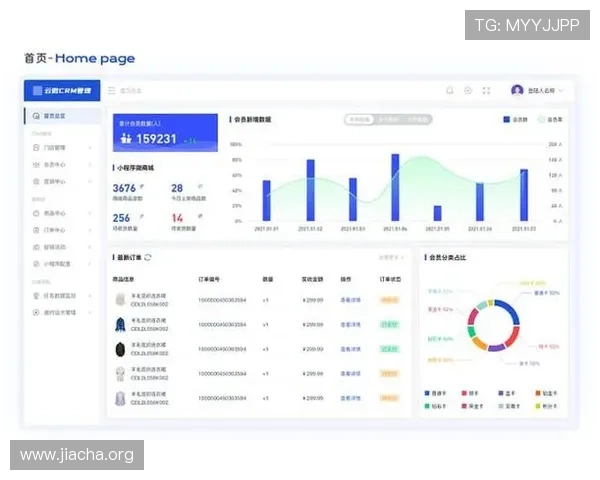Click the user avatar picture
The width and height of the screenshot is (600, 480).
517,90
